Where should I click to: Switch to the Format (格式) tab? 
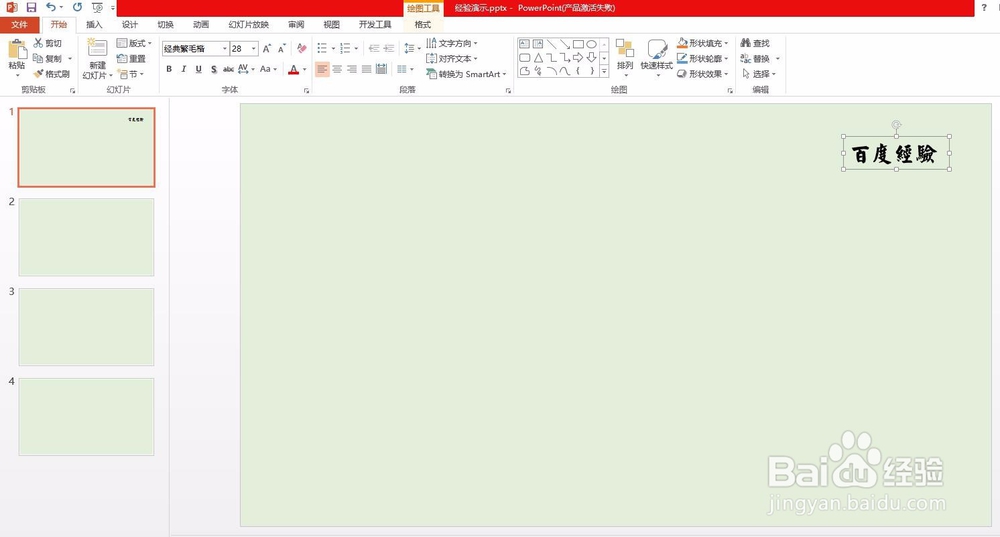click(x=423, y=24)
